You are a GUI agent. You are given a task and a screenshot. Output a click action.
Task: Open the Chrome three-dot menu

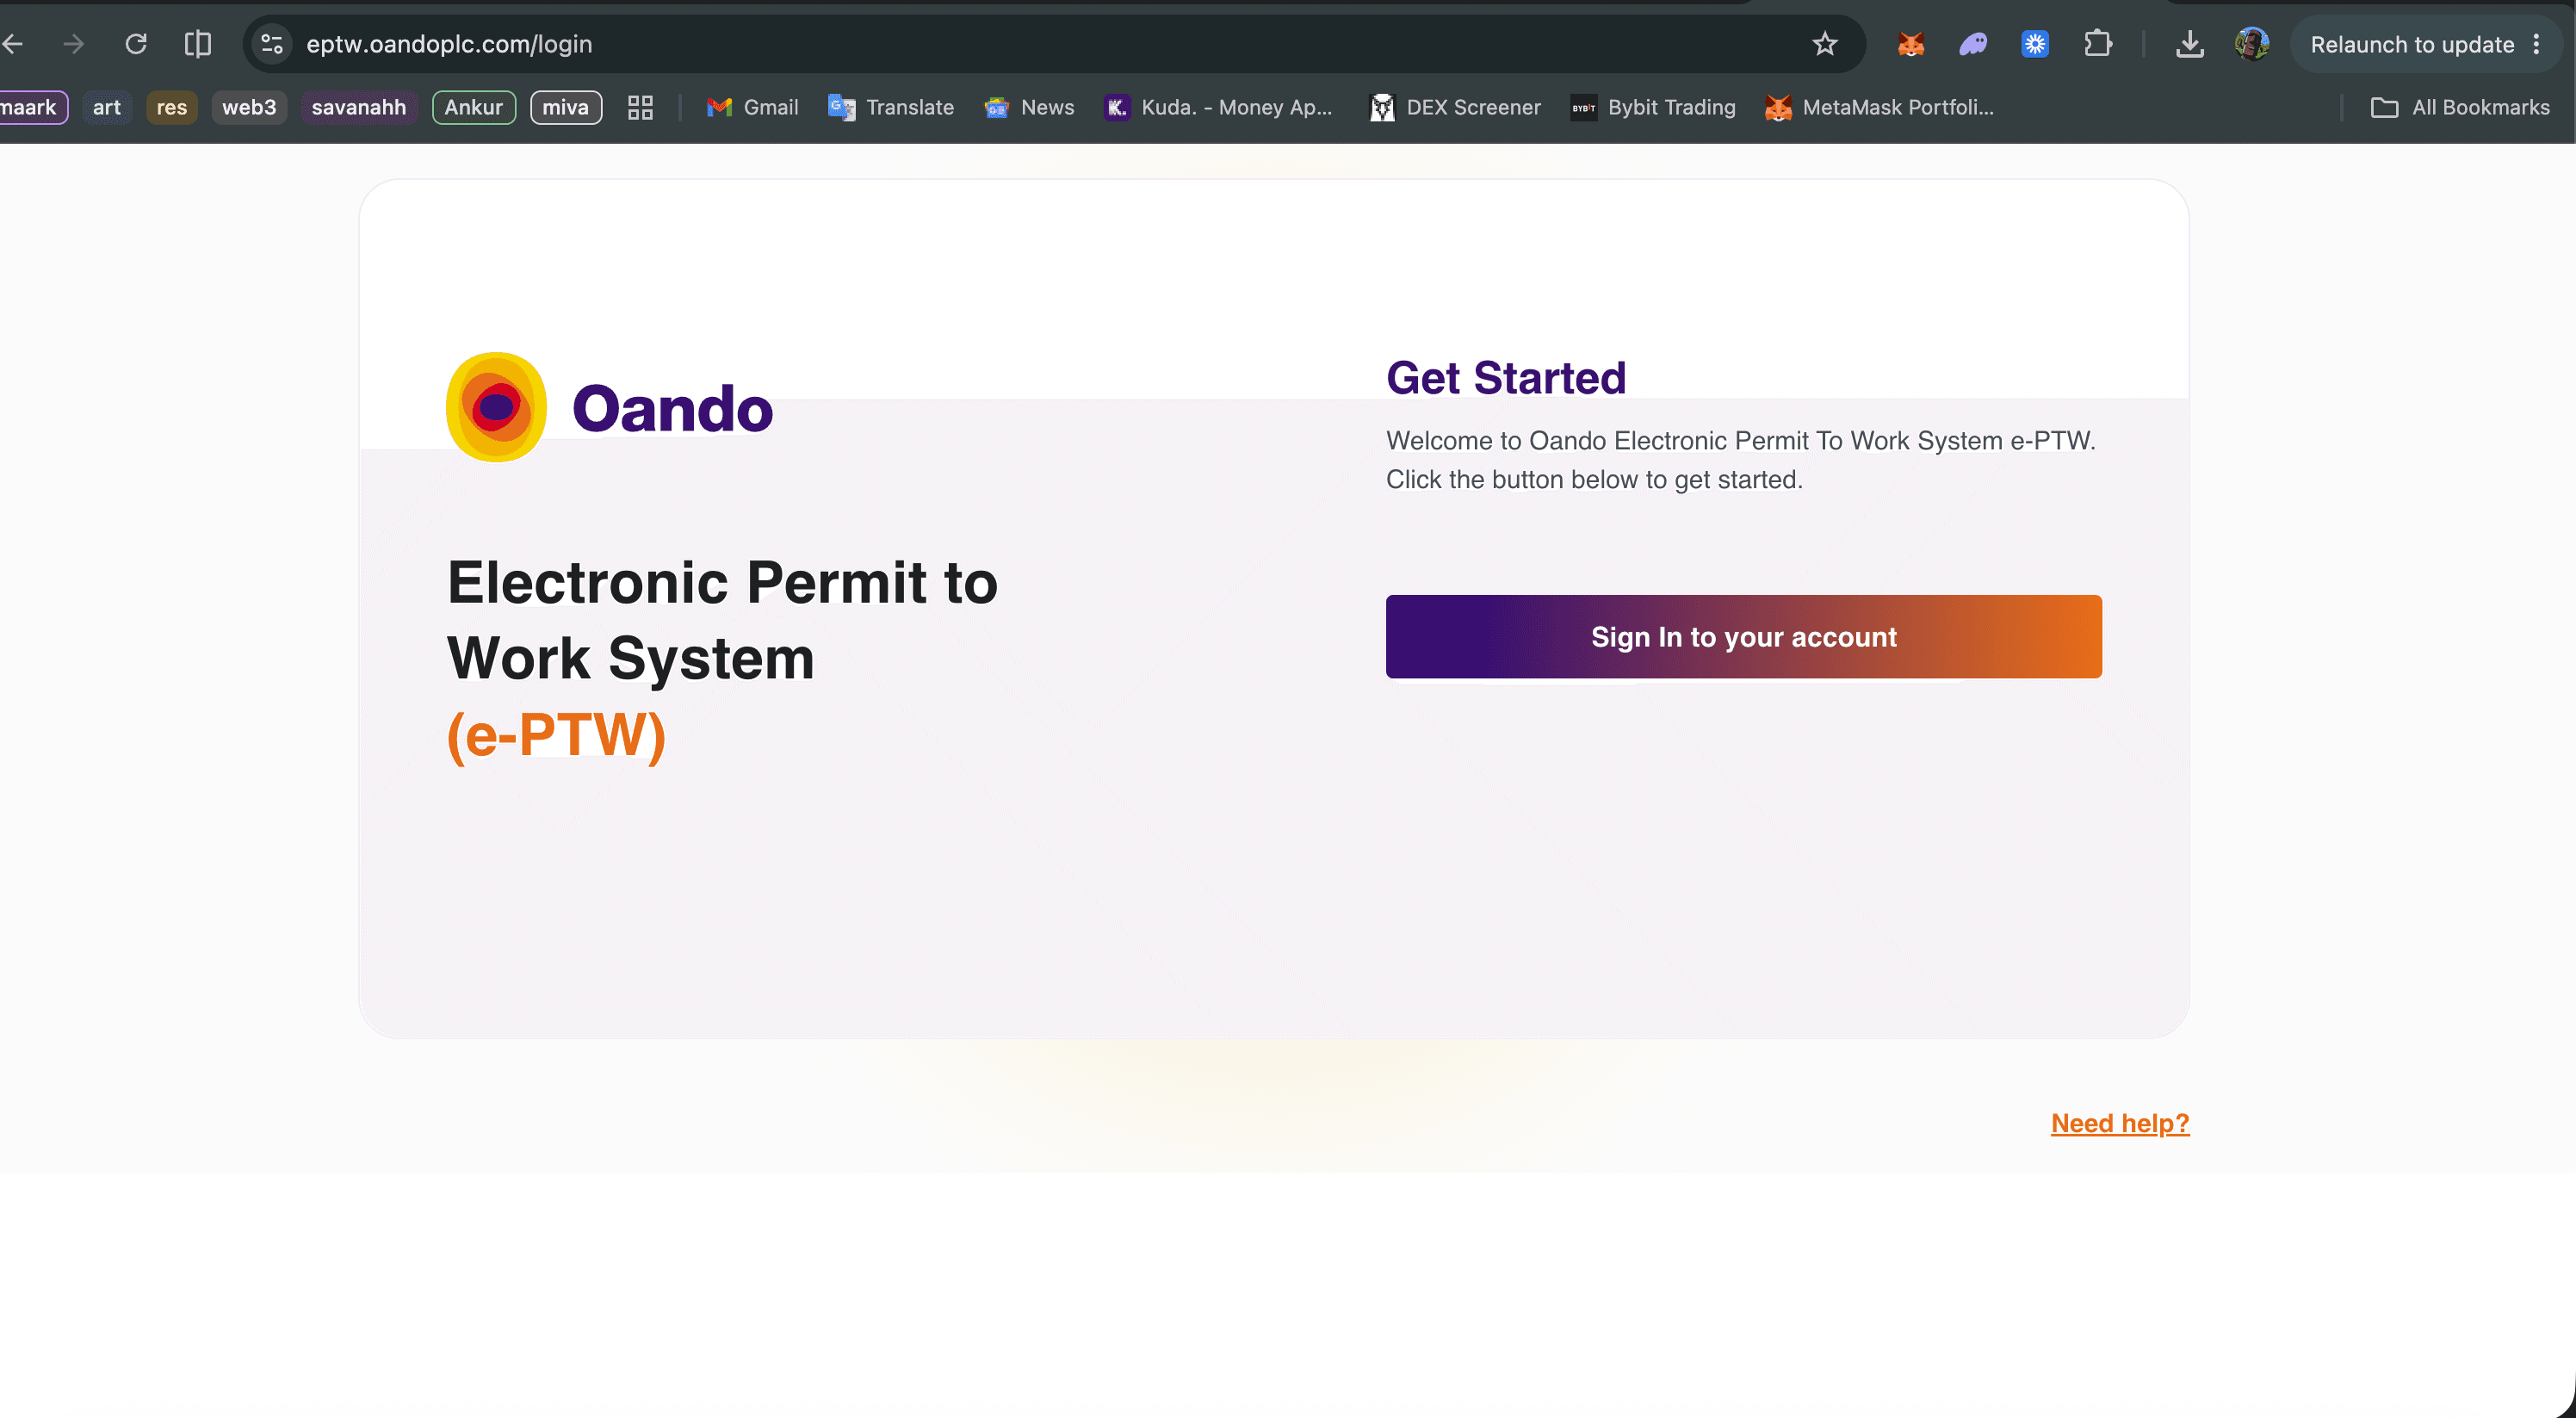click(2537, 44)
